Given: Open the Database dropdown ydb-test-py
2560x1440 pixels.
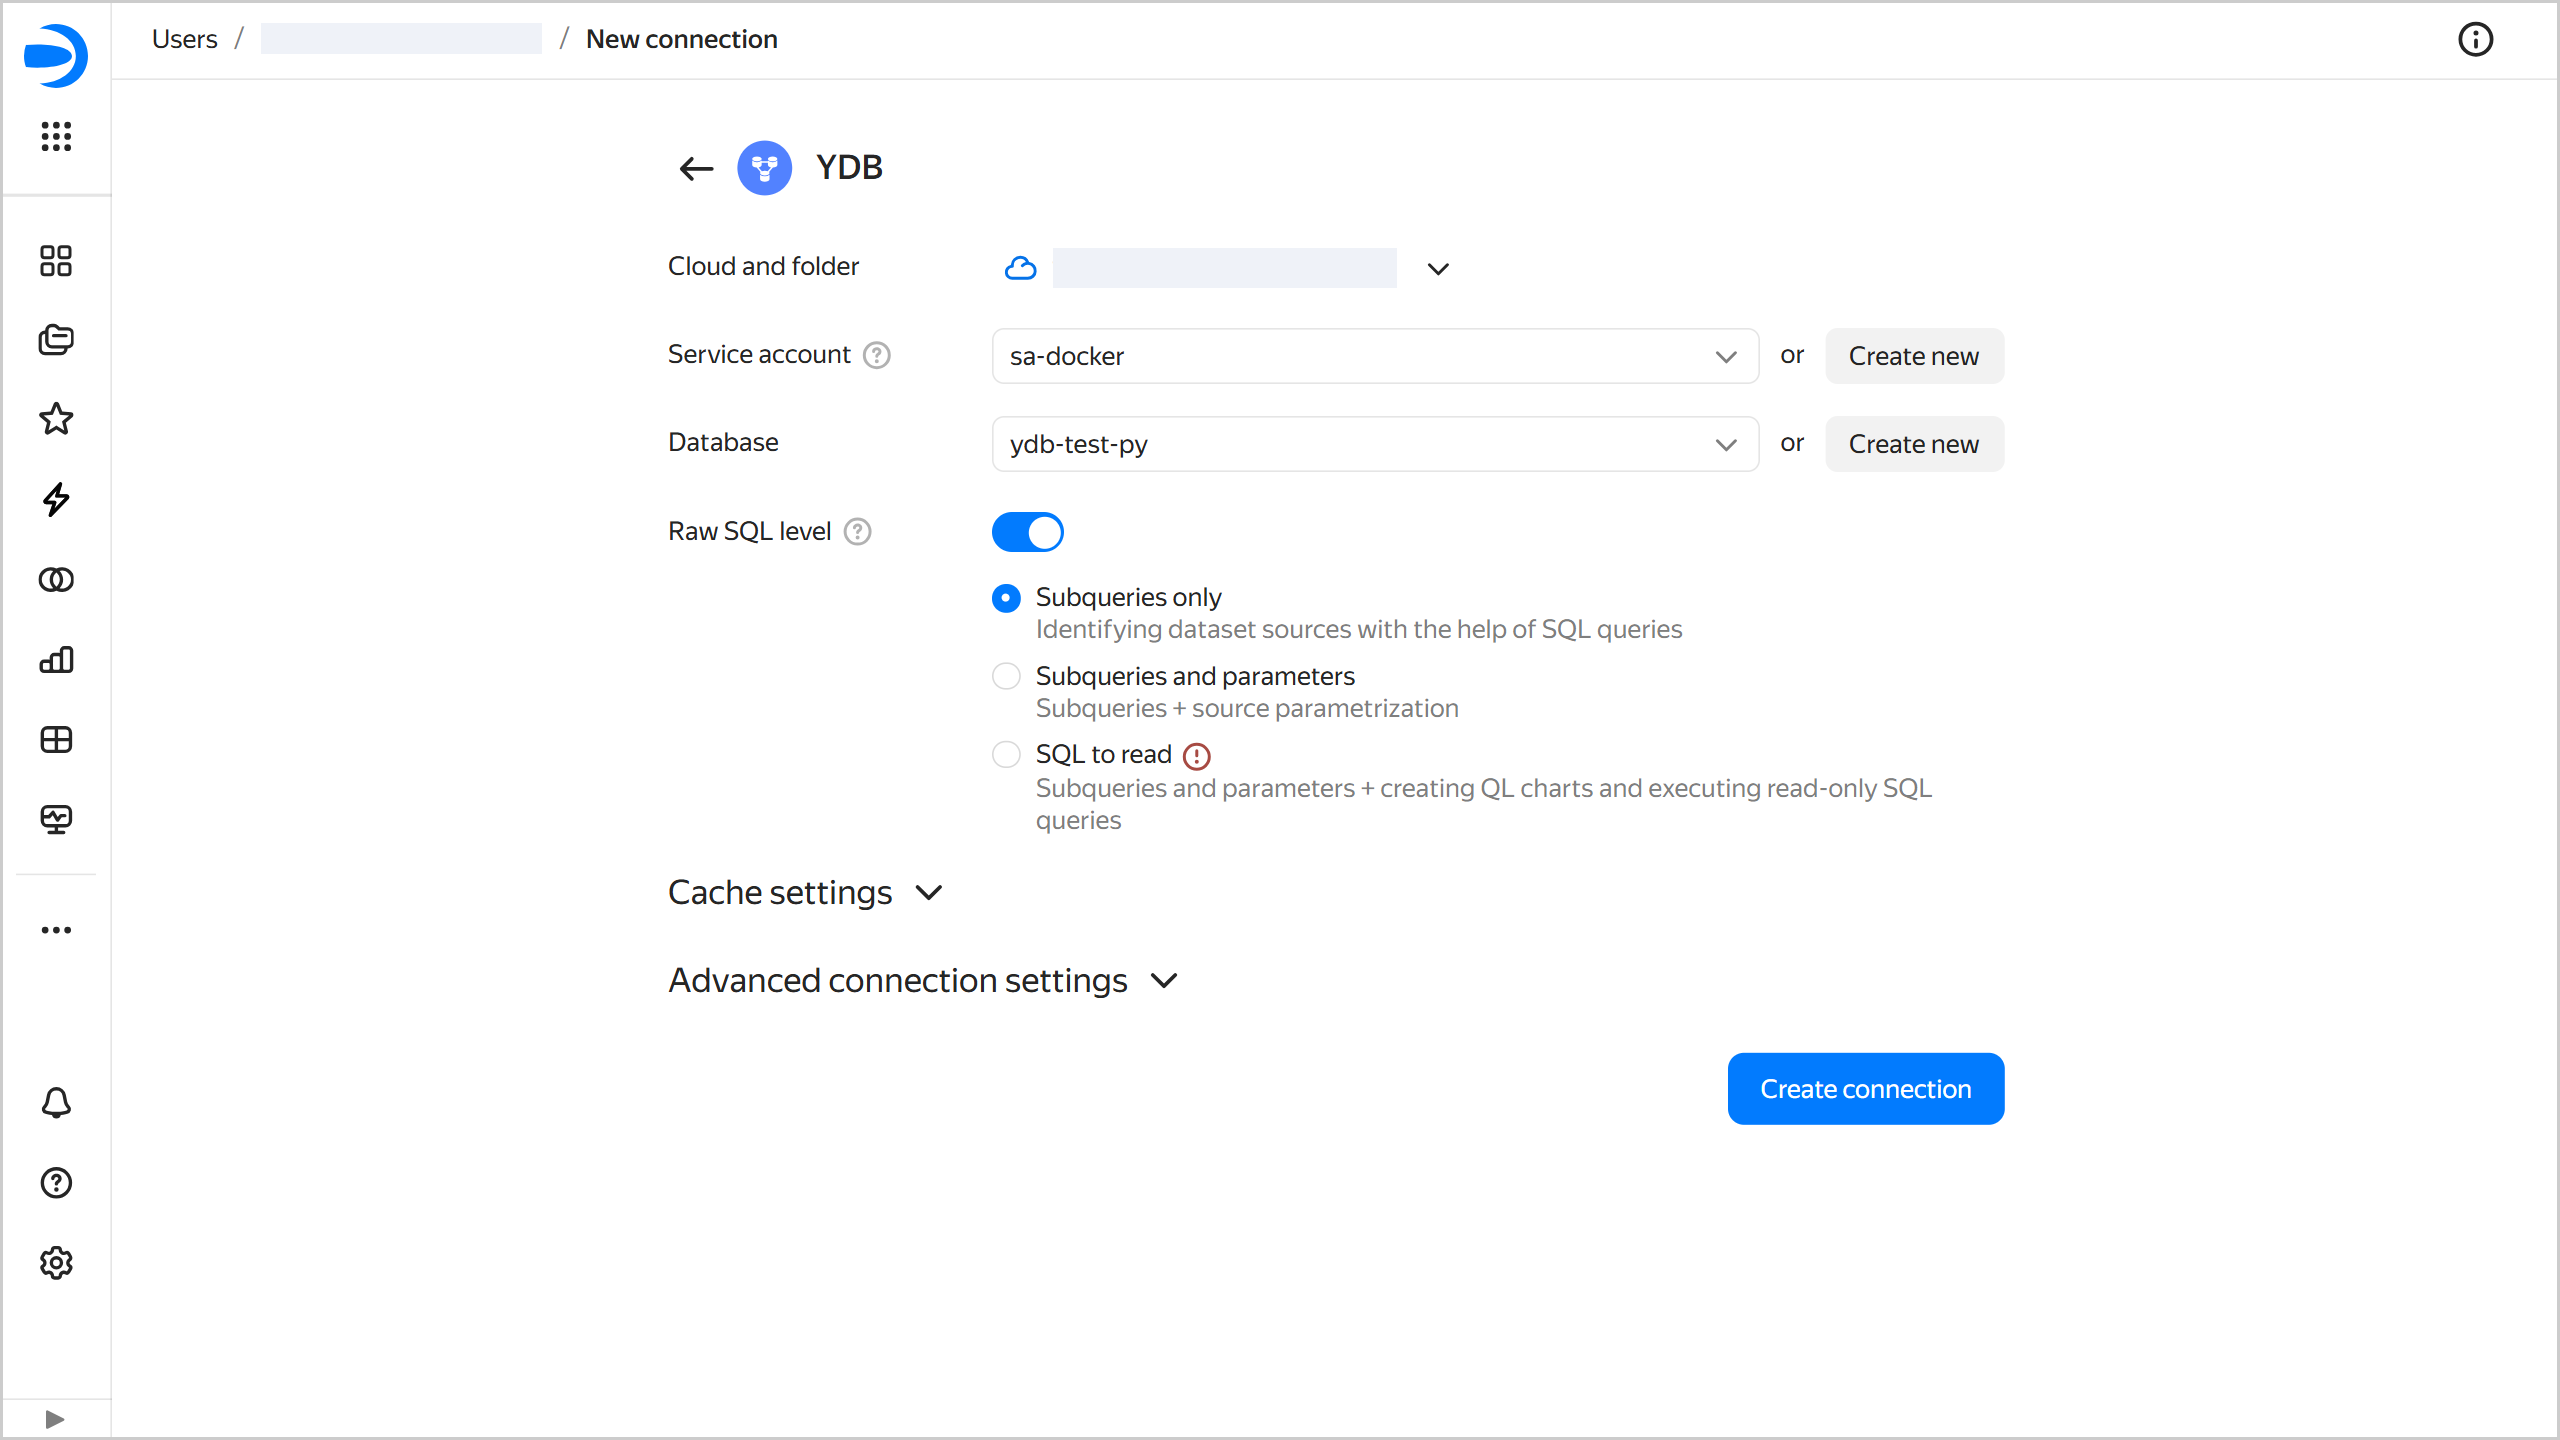Looking at the screenshot, I should pyautogui.click(x=1375, y=444).
